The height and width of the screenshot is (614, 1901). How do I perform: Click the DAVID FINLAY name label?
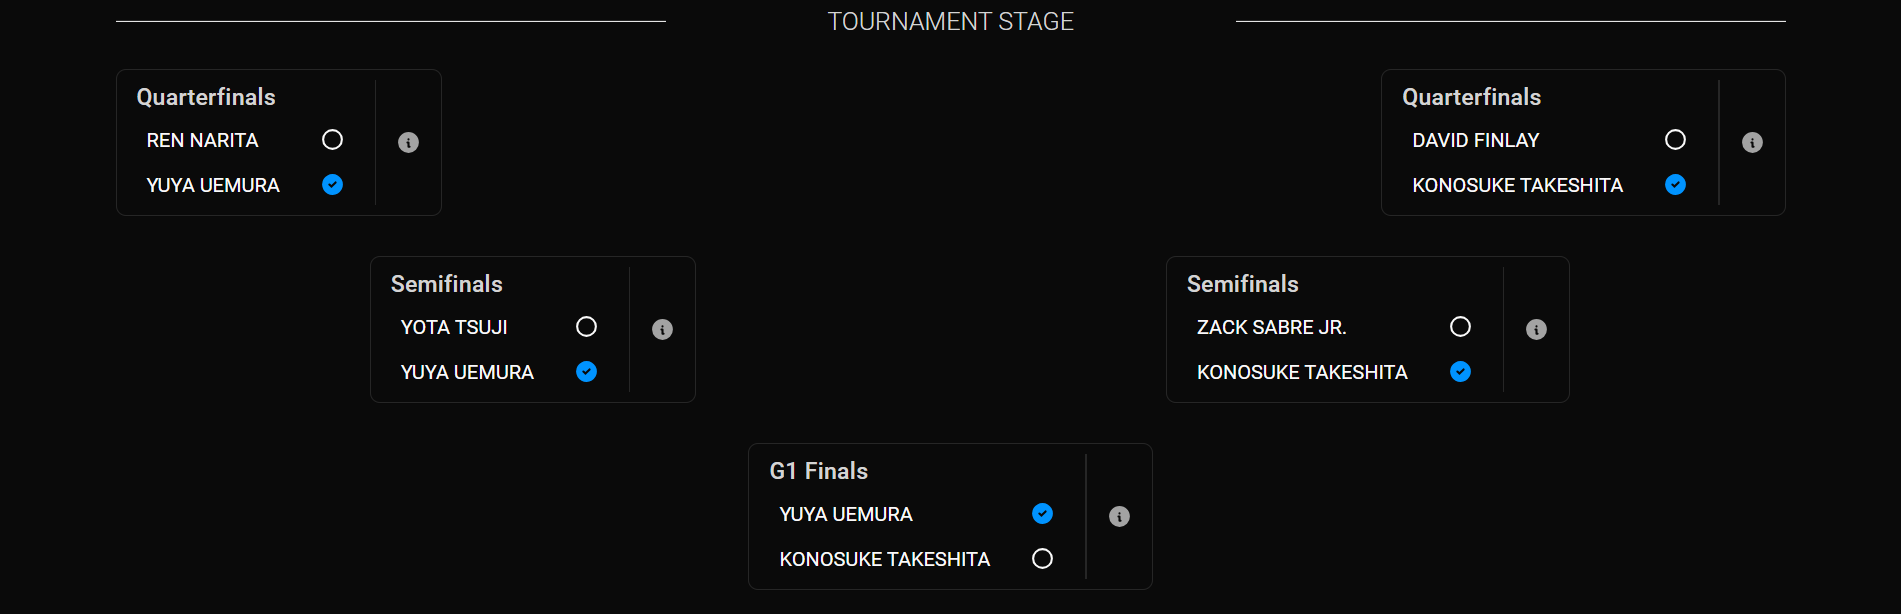tap(1475, 141)
